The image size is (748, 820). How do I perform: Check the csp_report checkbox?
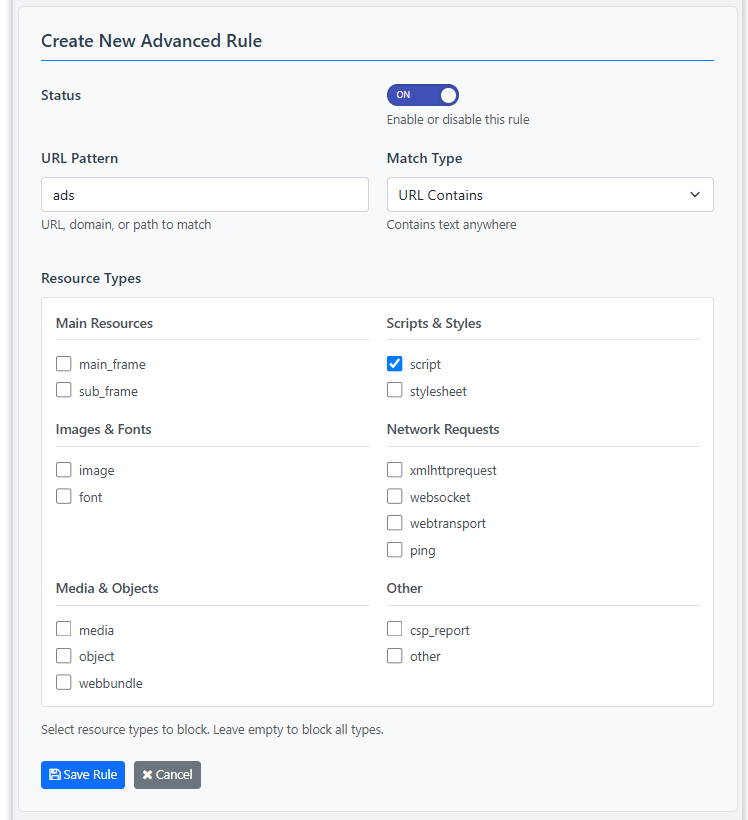click(x=395, y=630)
